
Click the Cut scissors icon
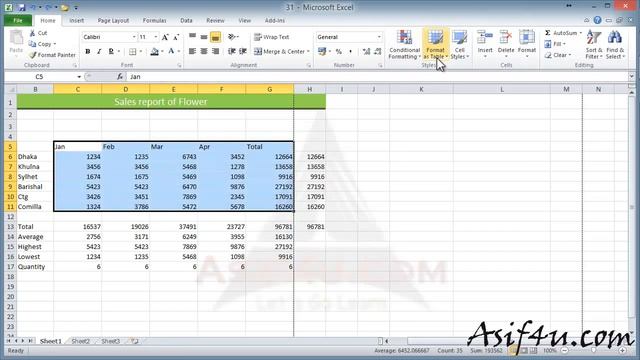tap(33, 33)
